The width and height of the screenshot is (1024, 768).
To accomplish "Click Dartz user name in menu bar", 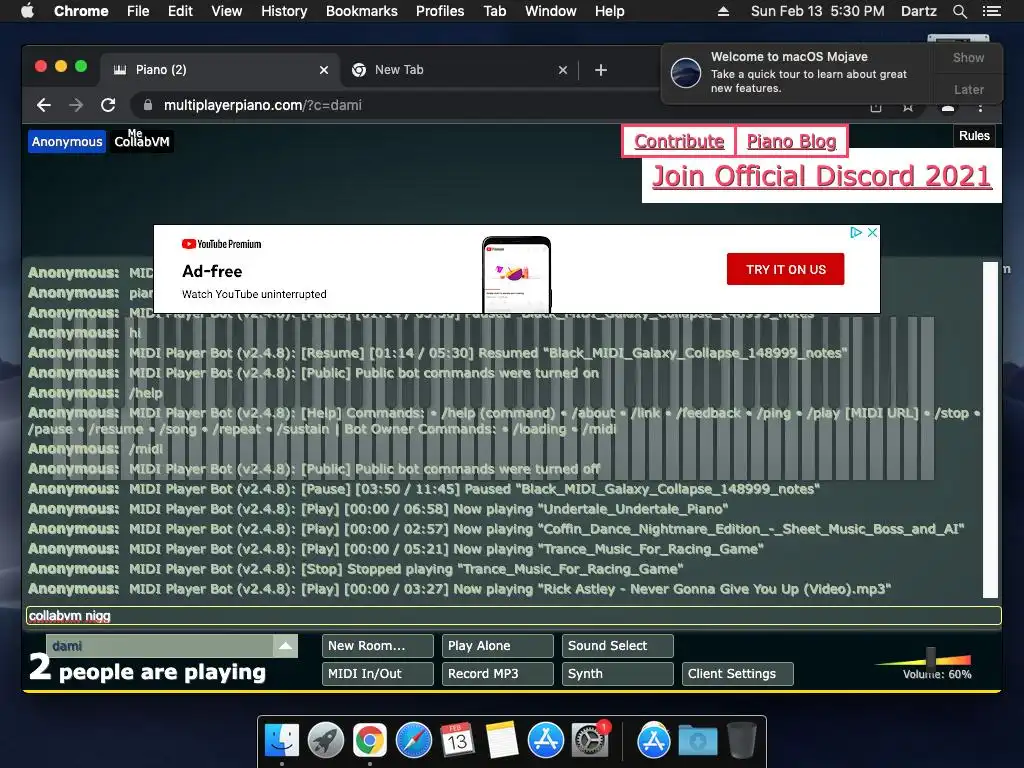I will [x=918, y=11].
